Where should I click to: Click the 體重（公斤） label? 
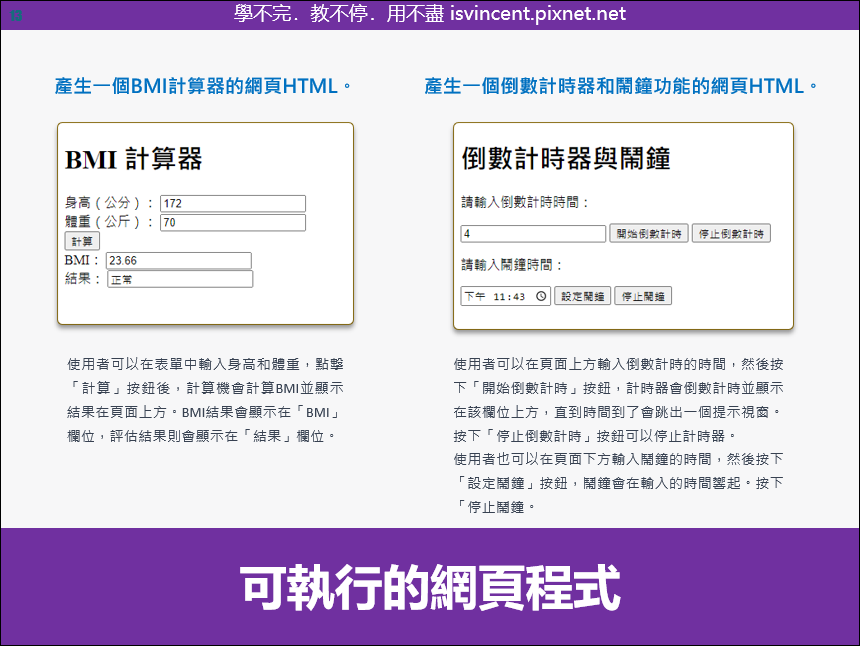[110, 222]
